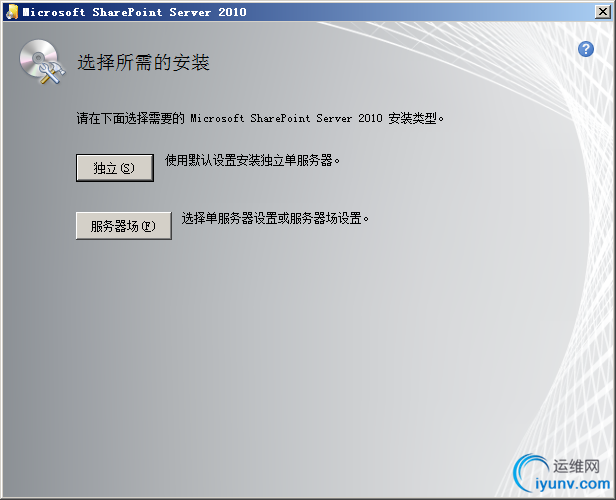Screen dimensions: 616x500
Task: Choose the 服务器场(F) server farm button
Action: pyautogui.click(x=124, y=226)
